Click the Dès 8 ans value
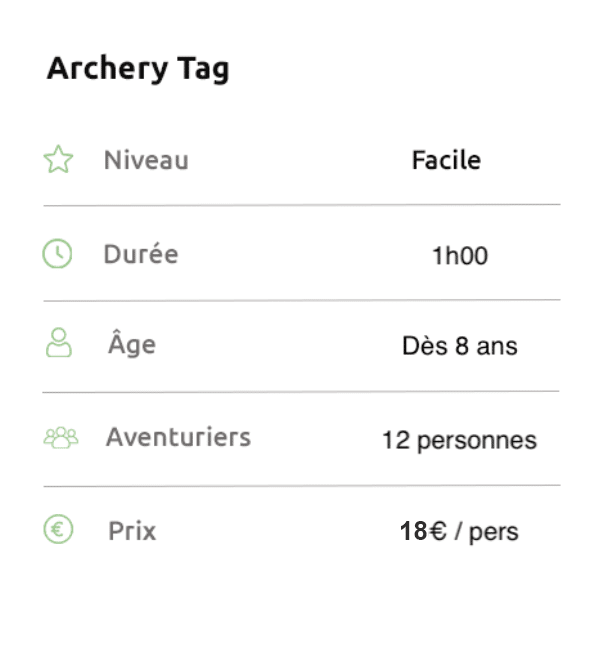Screen dimensions: 604x664 click(460, 346)
